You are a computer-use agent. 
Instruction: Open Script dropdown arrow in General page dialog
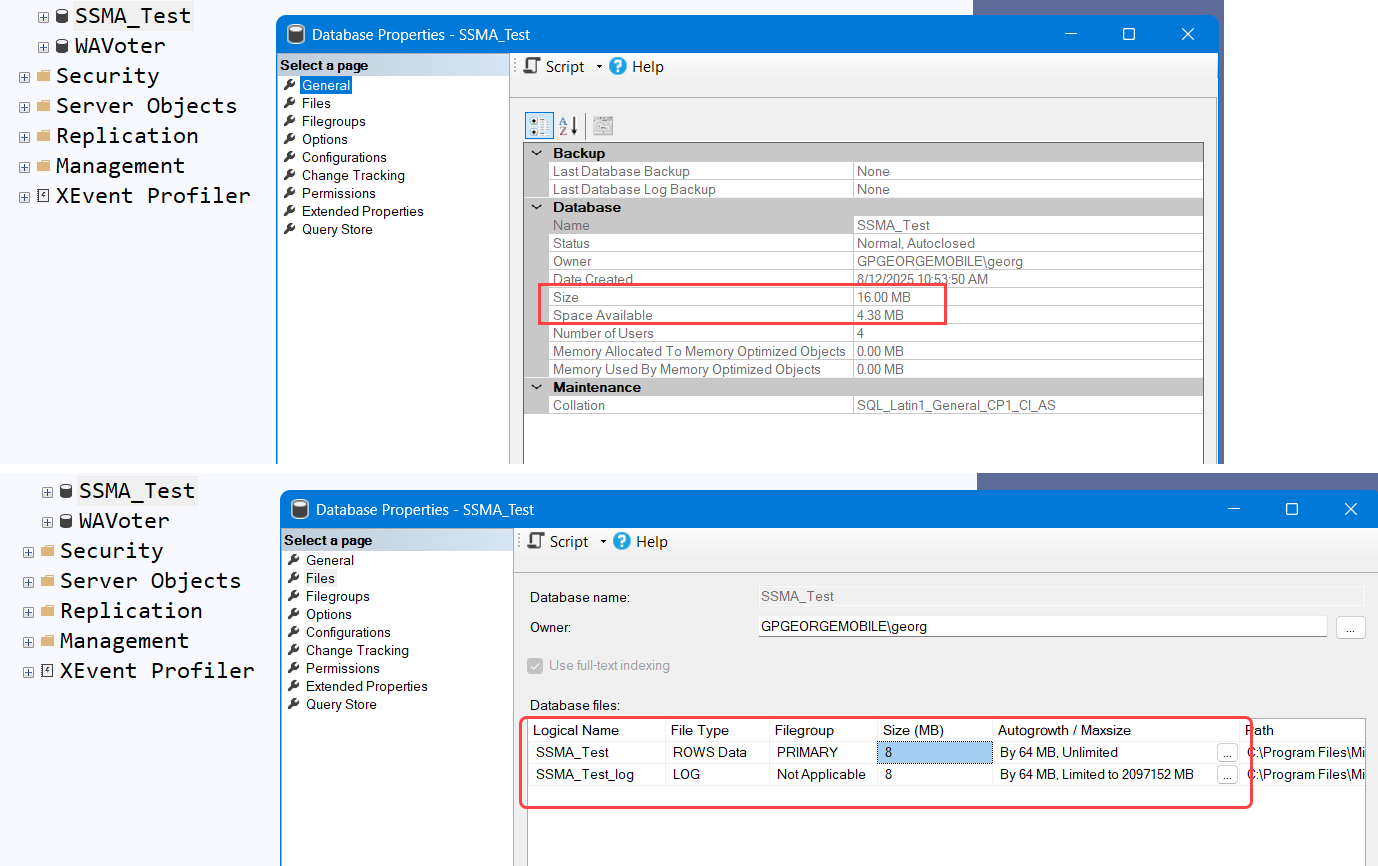point(599,67)
